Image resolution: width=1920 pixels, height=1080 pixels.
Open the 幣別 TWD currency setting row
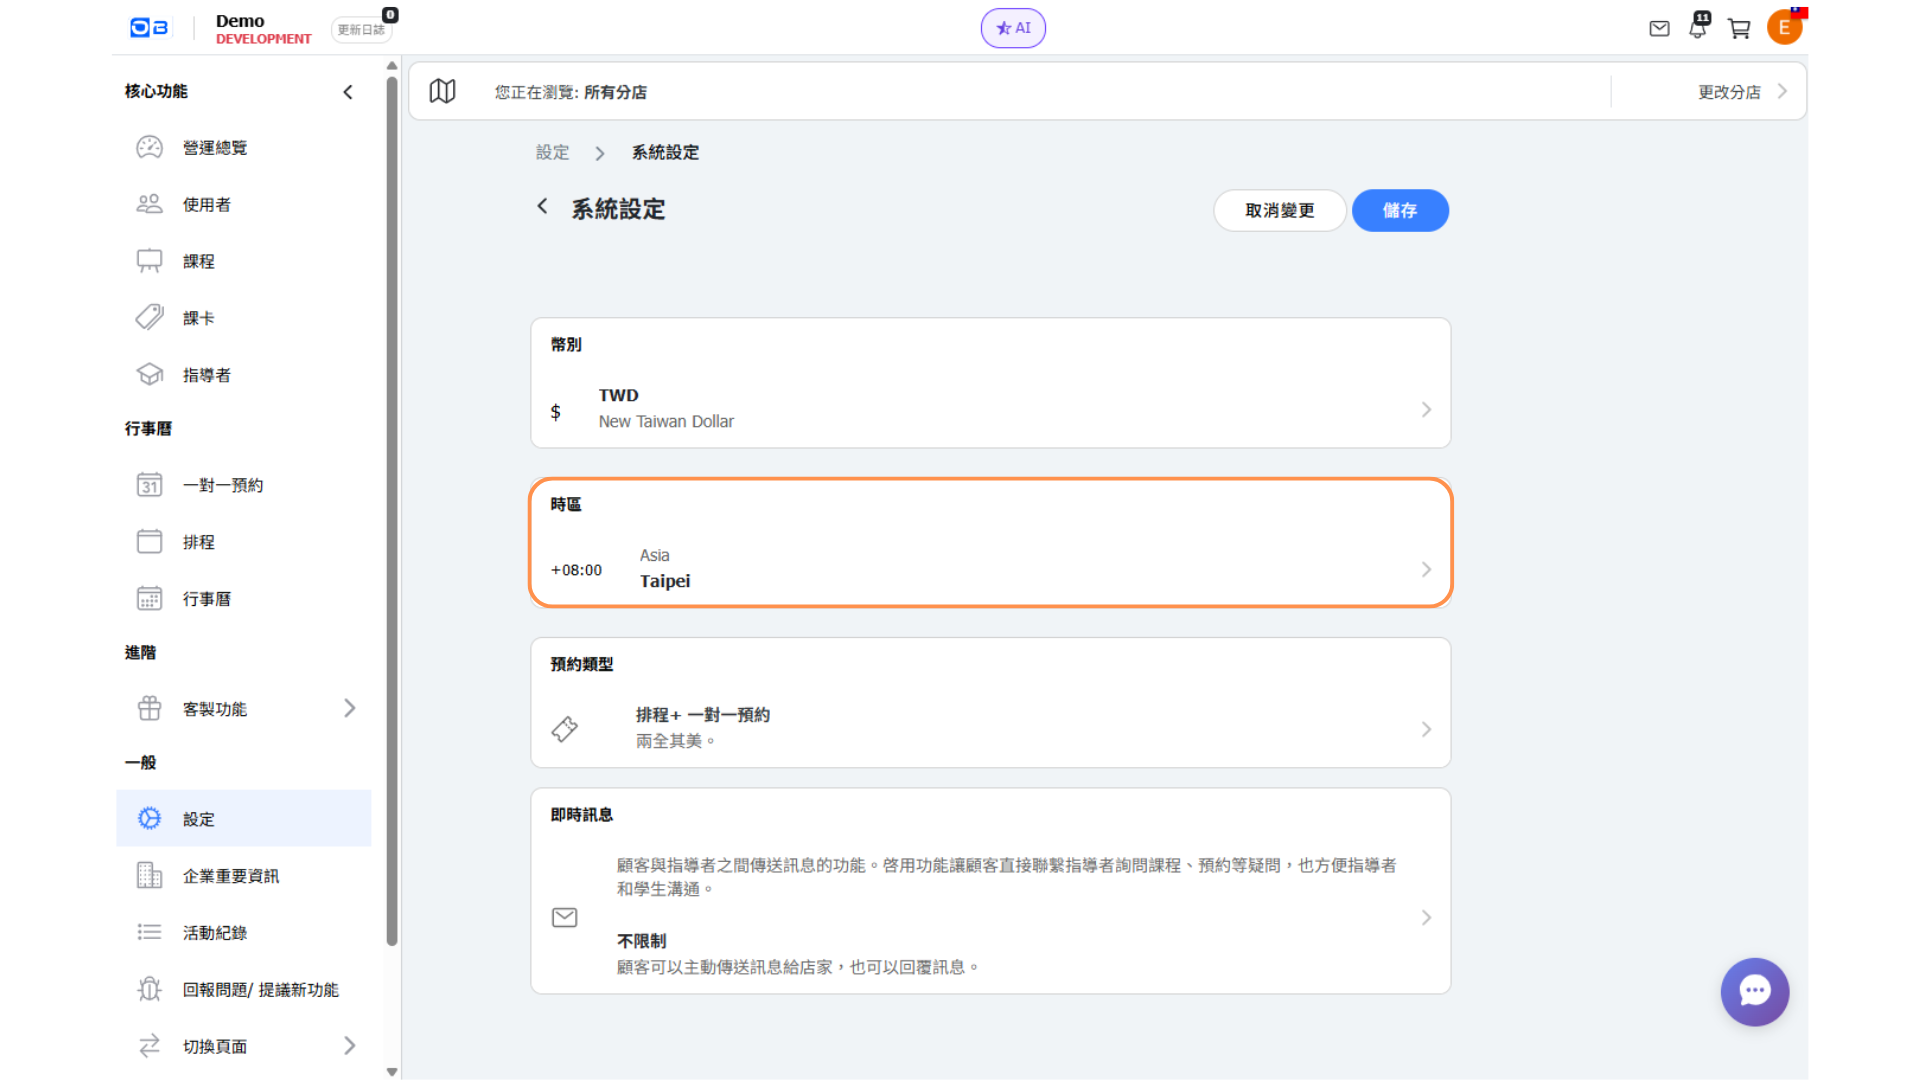click(x=990, y=408)
